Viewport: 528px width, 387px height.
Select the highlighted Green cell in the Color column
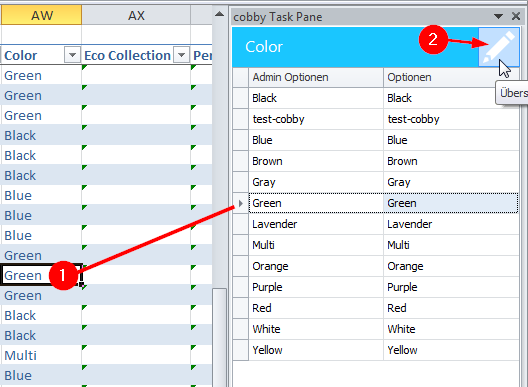point(41,276)
